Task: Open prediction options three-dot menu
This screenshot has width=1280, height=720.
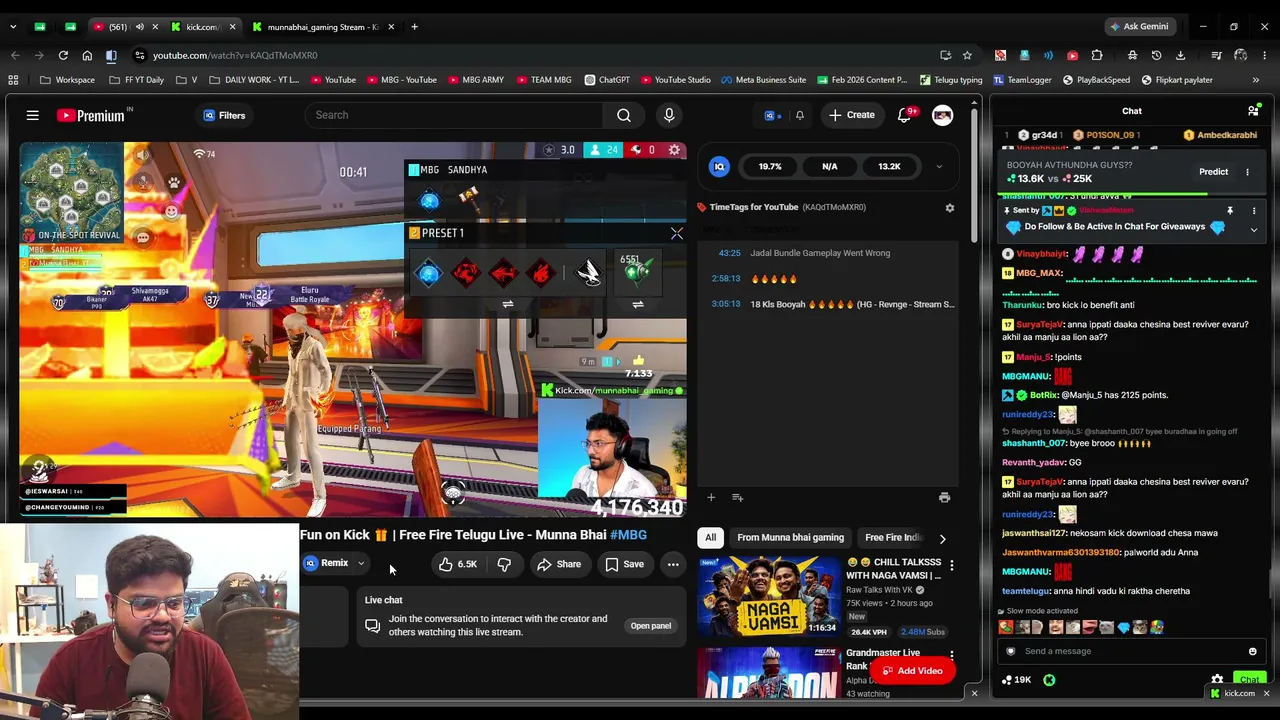Action: (x=1247, y=172)
